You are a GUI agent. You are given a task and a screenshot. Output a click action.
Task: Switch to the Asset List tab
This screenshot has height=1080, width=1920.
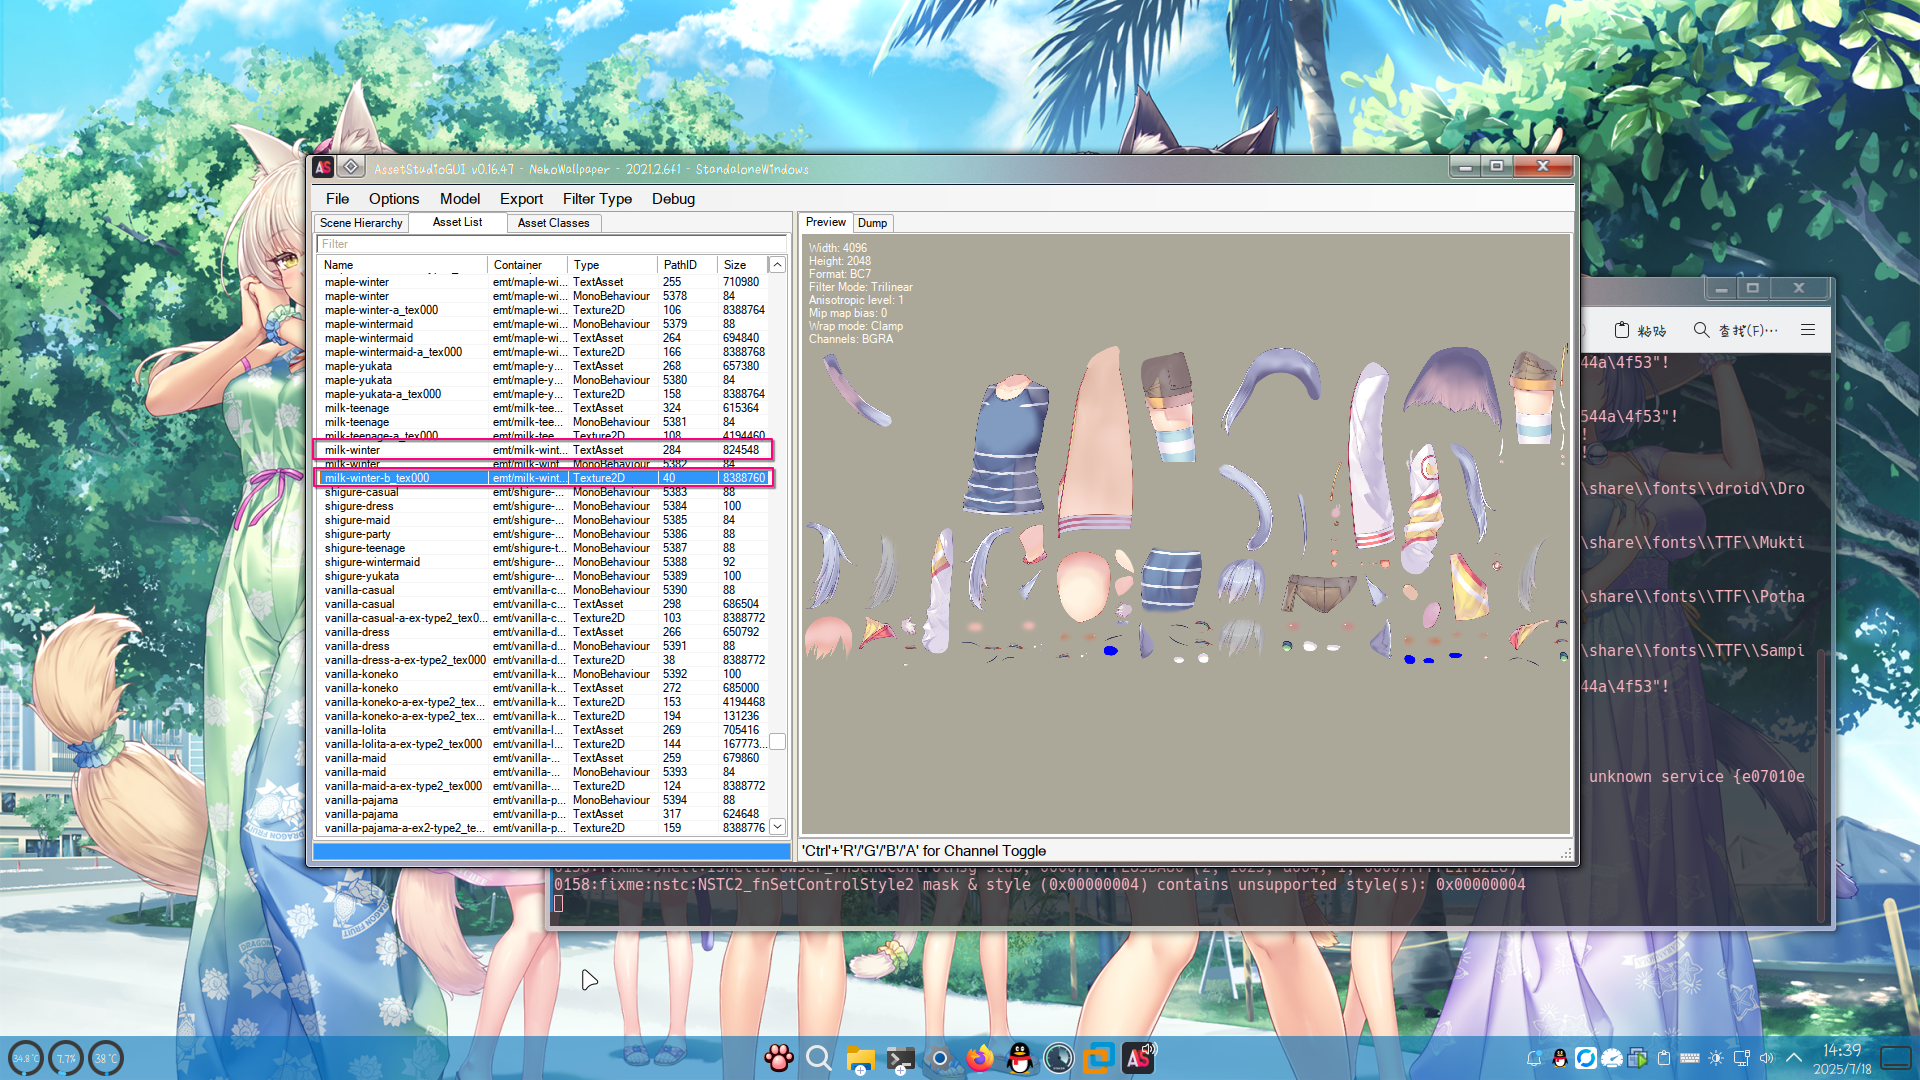click(x=457, y=222)
